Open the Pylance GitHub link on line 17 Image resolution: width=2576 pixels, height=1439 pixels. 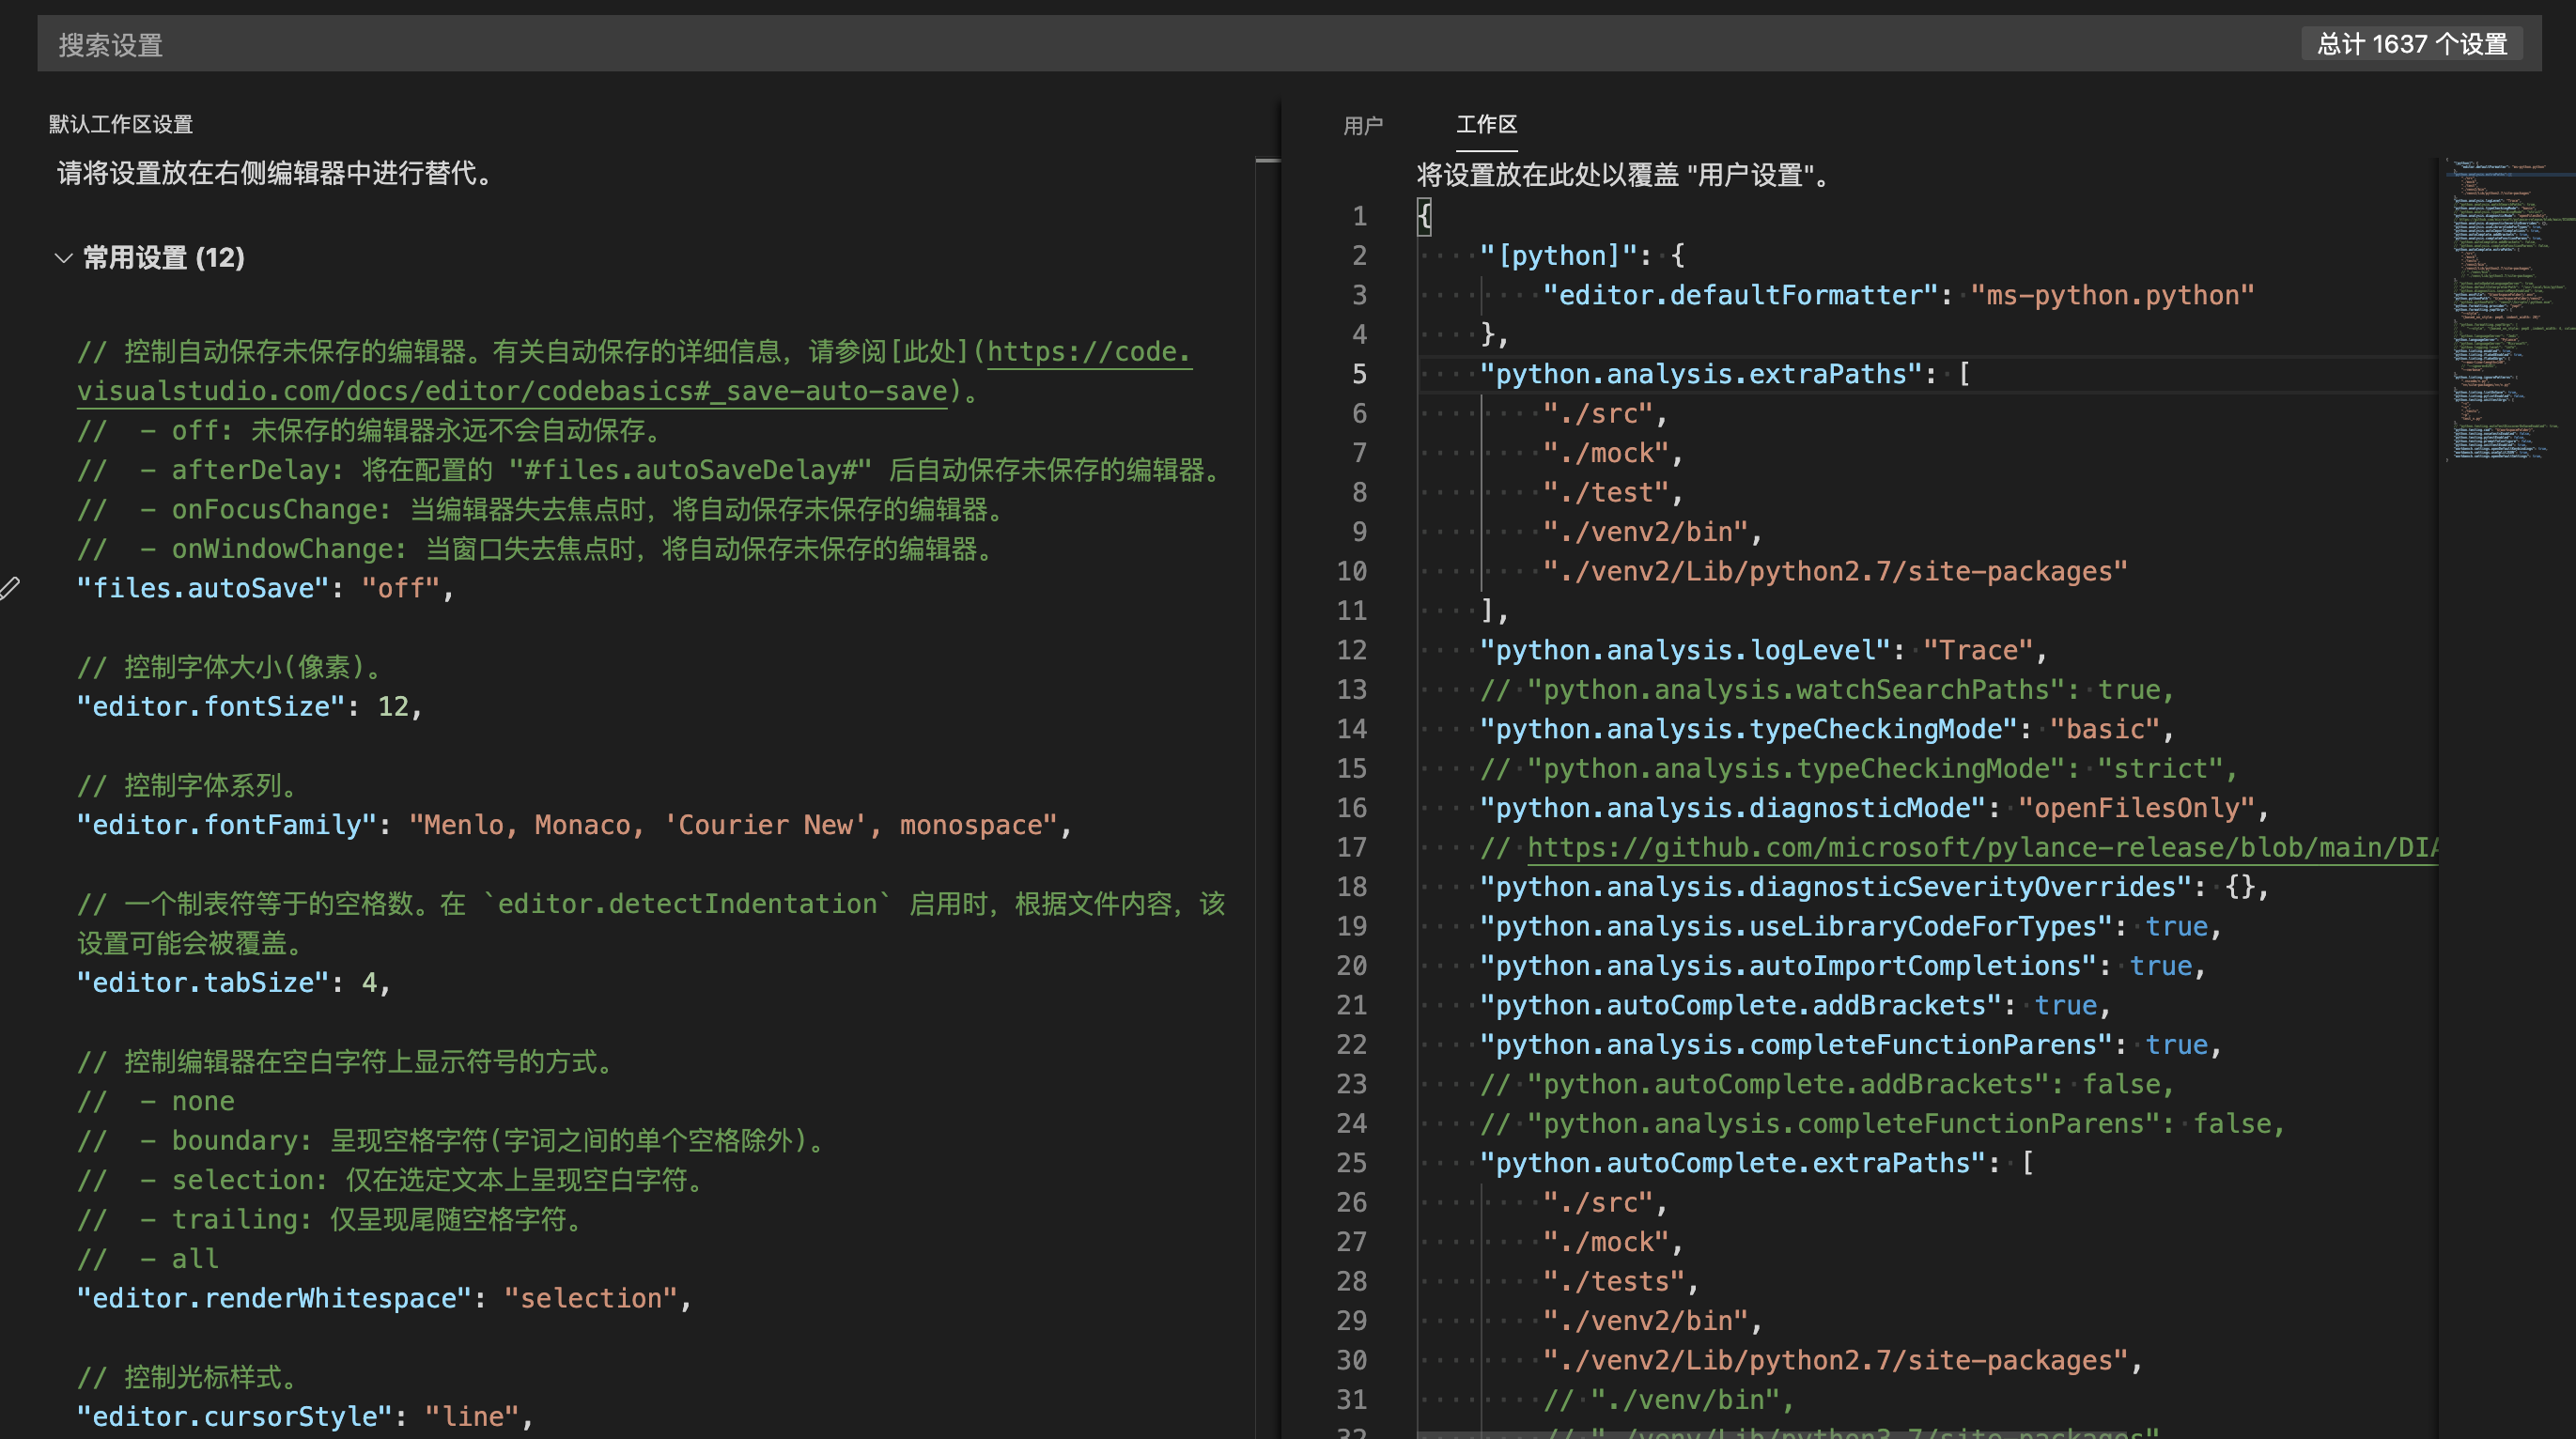pos(1980,847)
